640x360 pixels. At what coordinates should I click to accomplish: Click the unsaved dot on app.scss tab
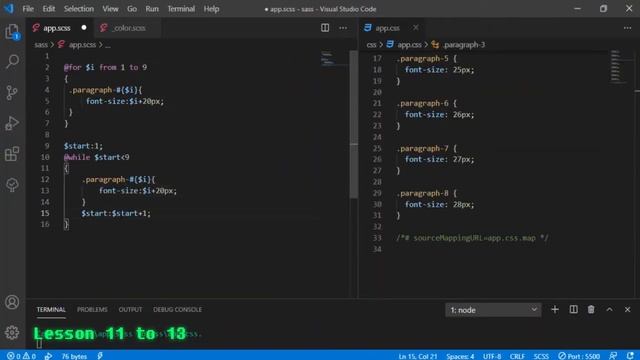84,28
